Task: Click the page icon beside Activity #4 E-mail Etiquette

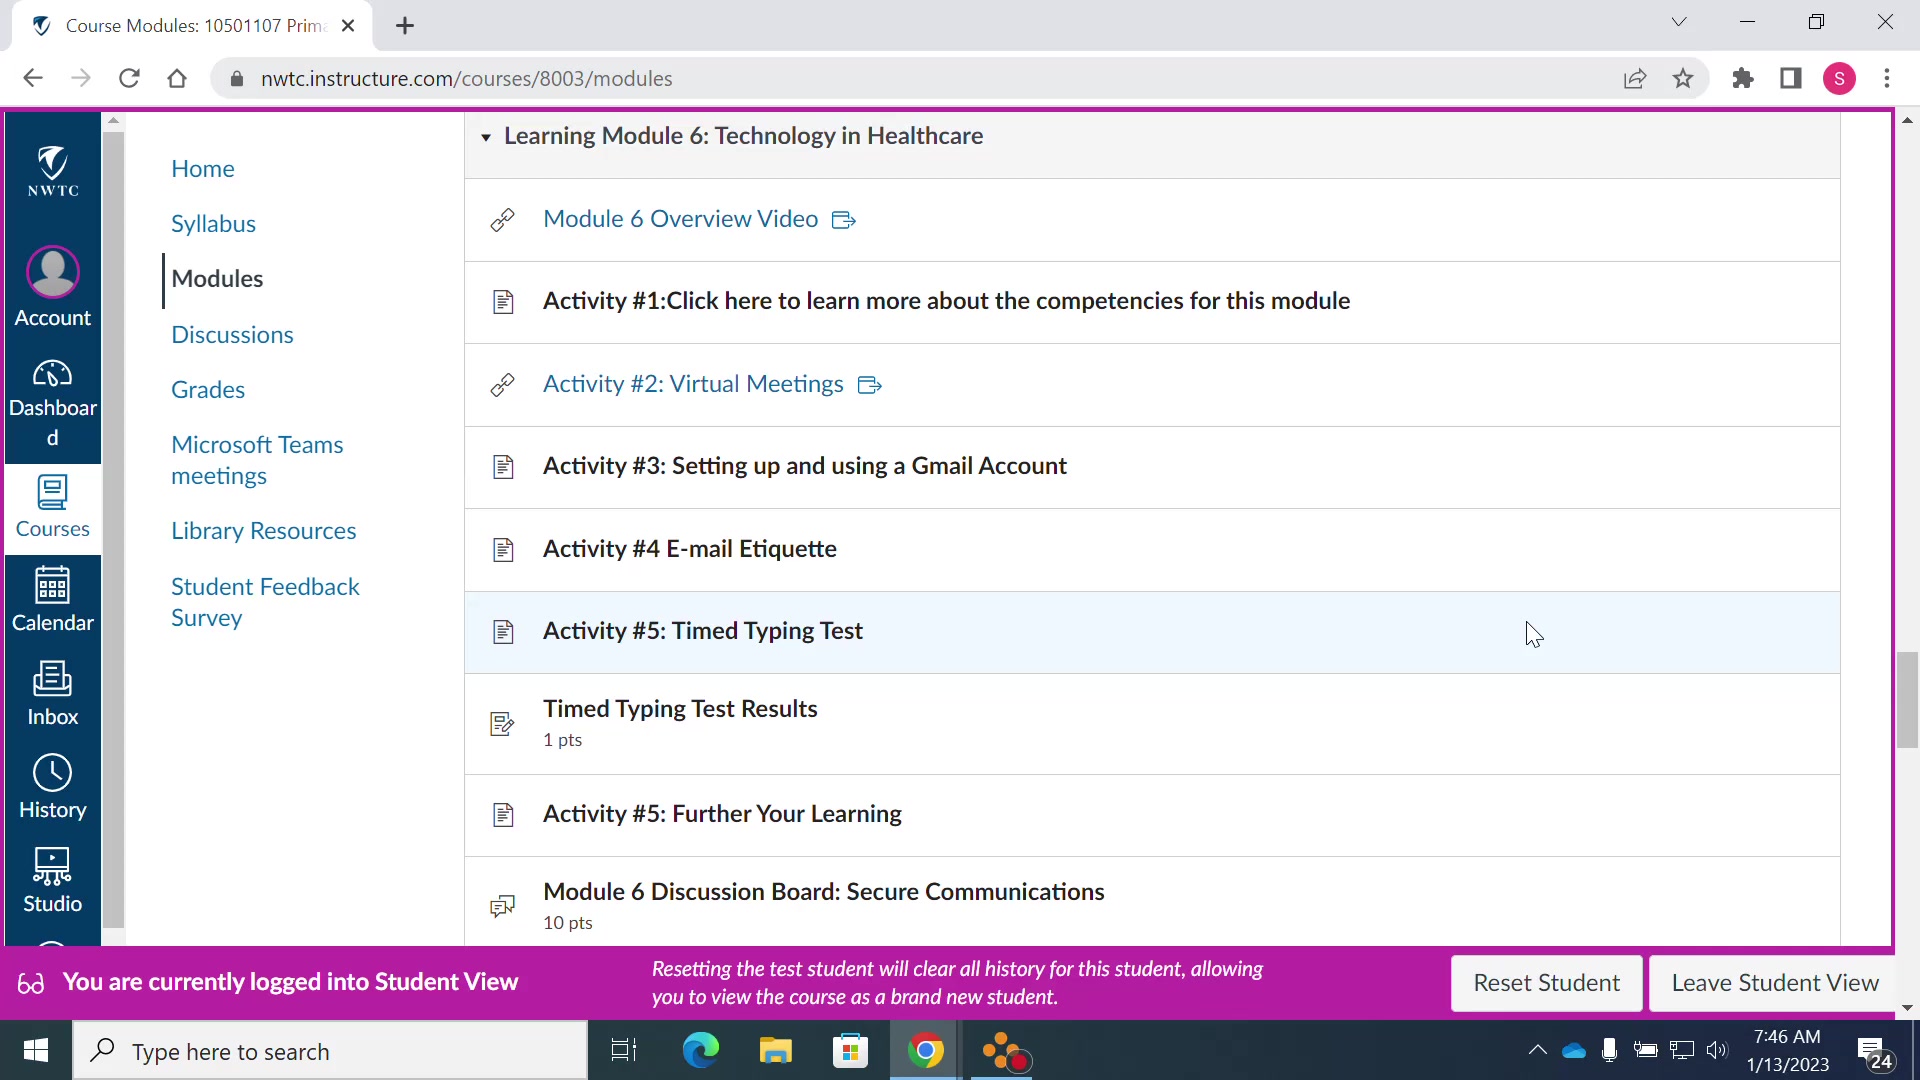Action: pyautogui.click(x=503, y=550)
